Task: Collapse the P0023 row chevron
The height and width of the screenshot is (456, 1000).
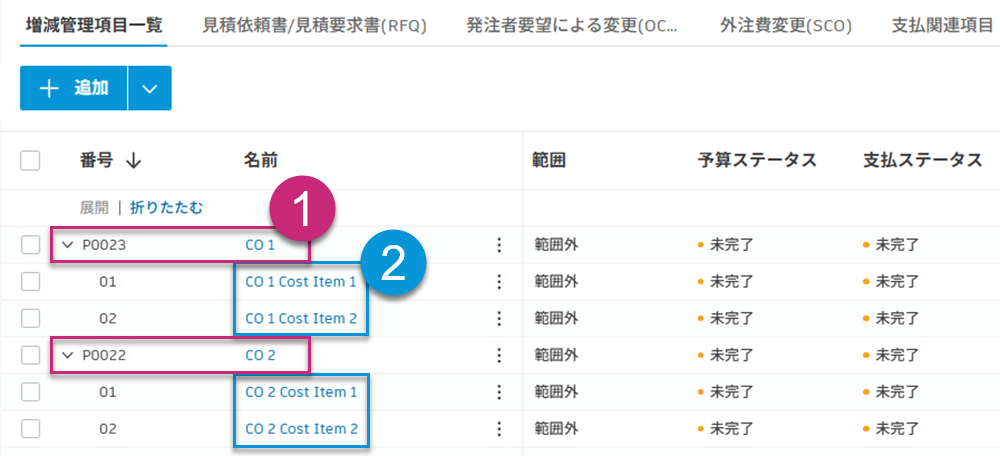Action: (x=68, y=245)
